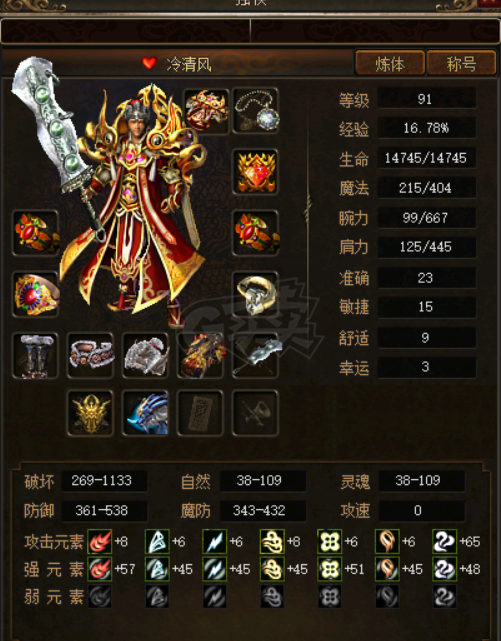This screenshot has width=501, height=641.
Task: Click the fire strong element +57 icon
Action: click(x=100, y=569)
